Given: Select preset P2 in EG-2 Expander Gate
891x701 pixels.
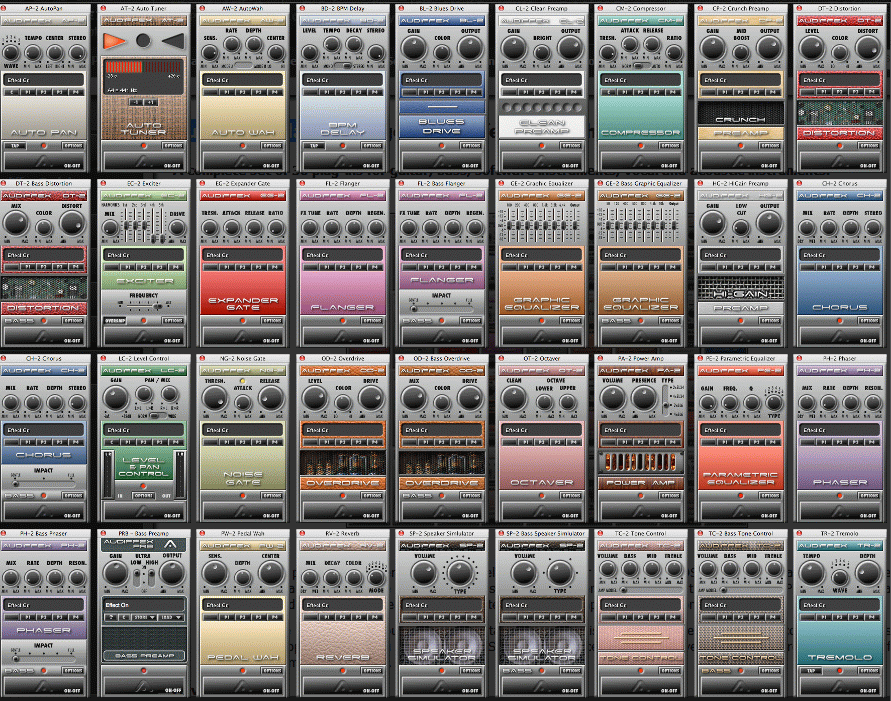Looking at the screenshot, I should click(x=243, y=267).
